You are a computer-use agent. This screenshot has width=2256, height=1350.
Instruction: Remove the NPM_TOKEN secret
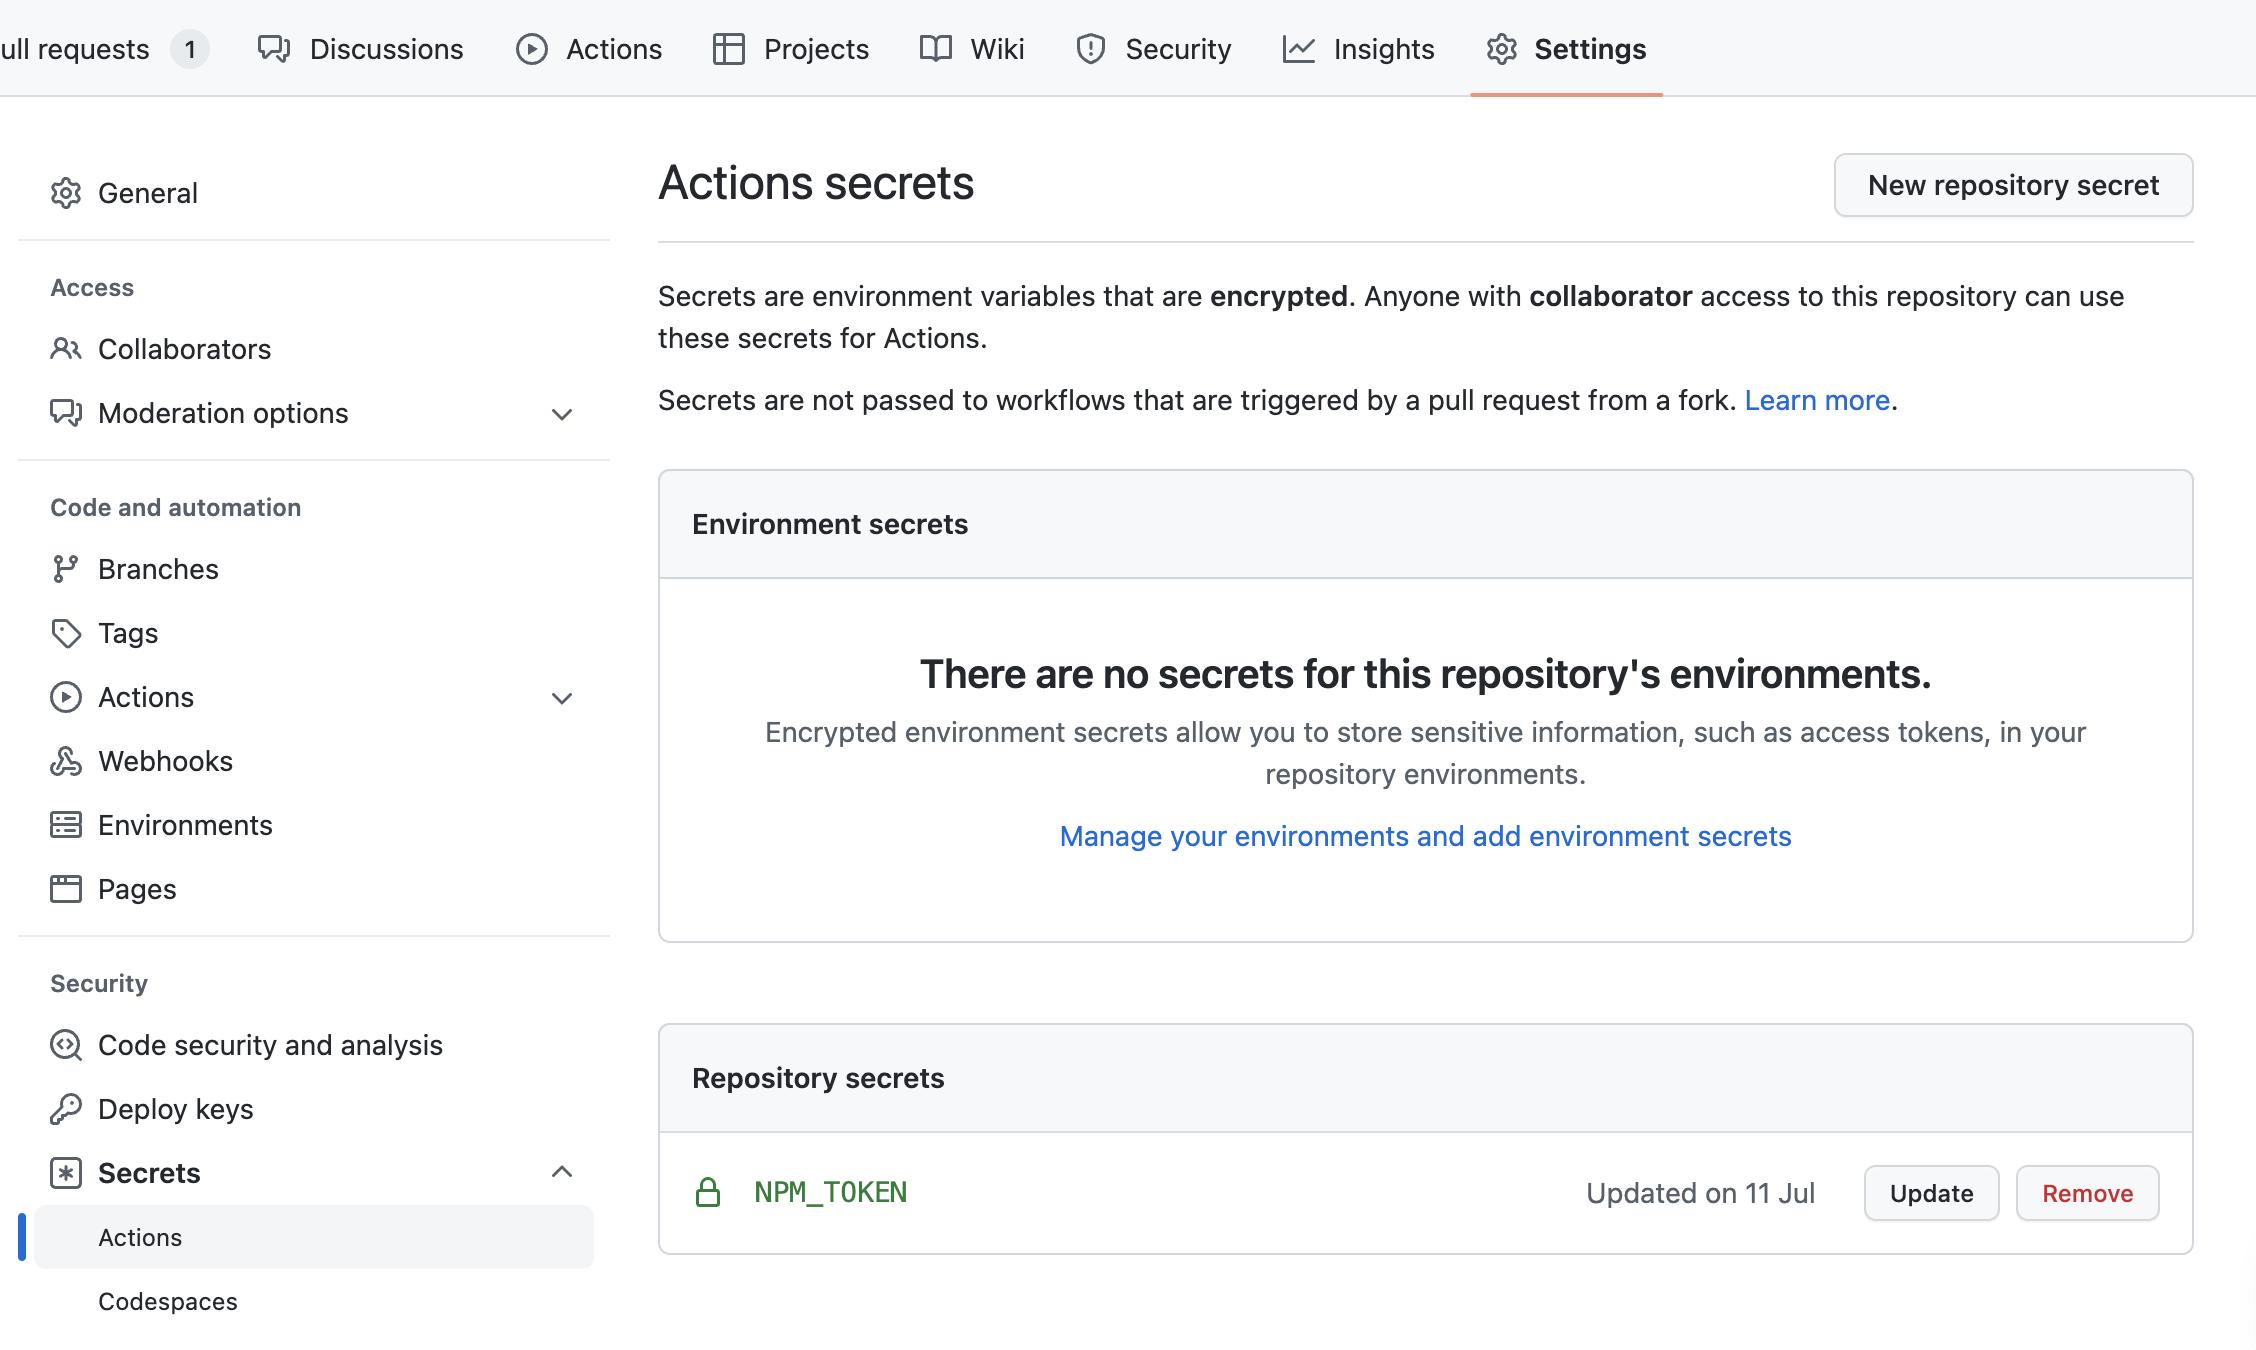(x=2087, y=1193)
